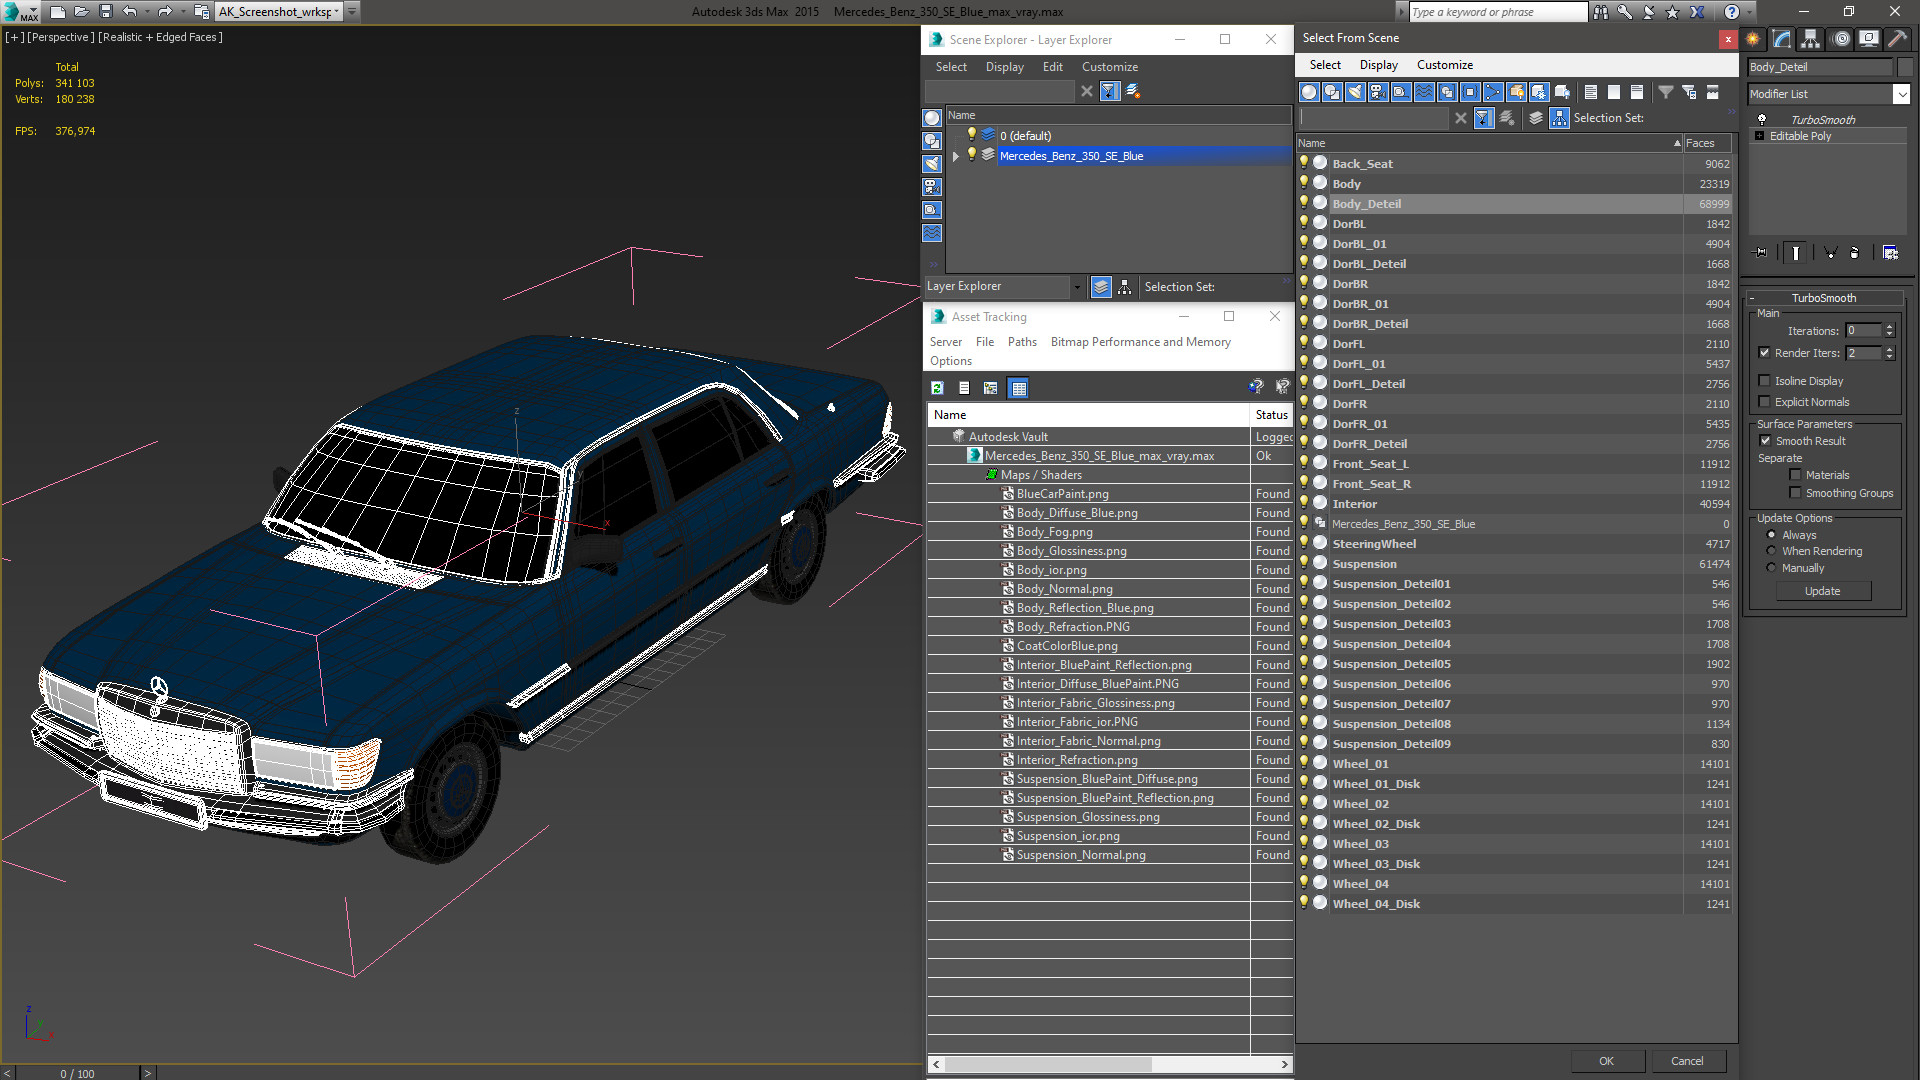Screen dimensions: 1920x1080
Task: Click the OK button in Select From Scene
Action: (1606, 1061)
